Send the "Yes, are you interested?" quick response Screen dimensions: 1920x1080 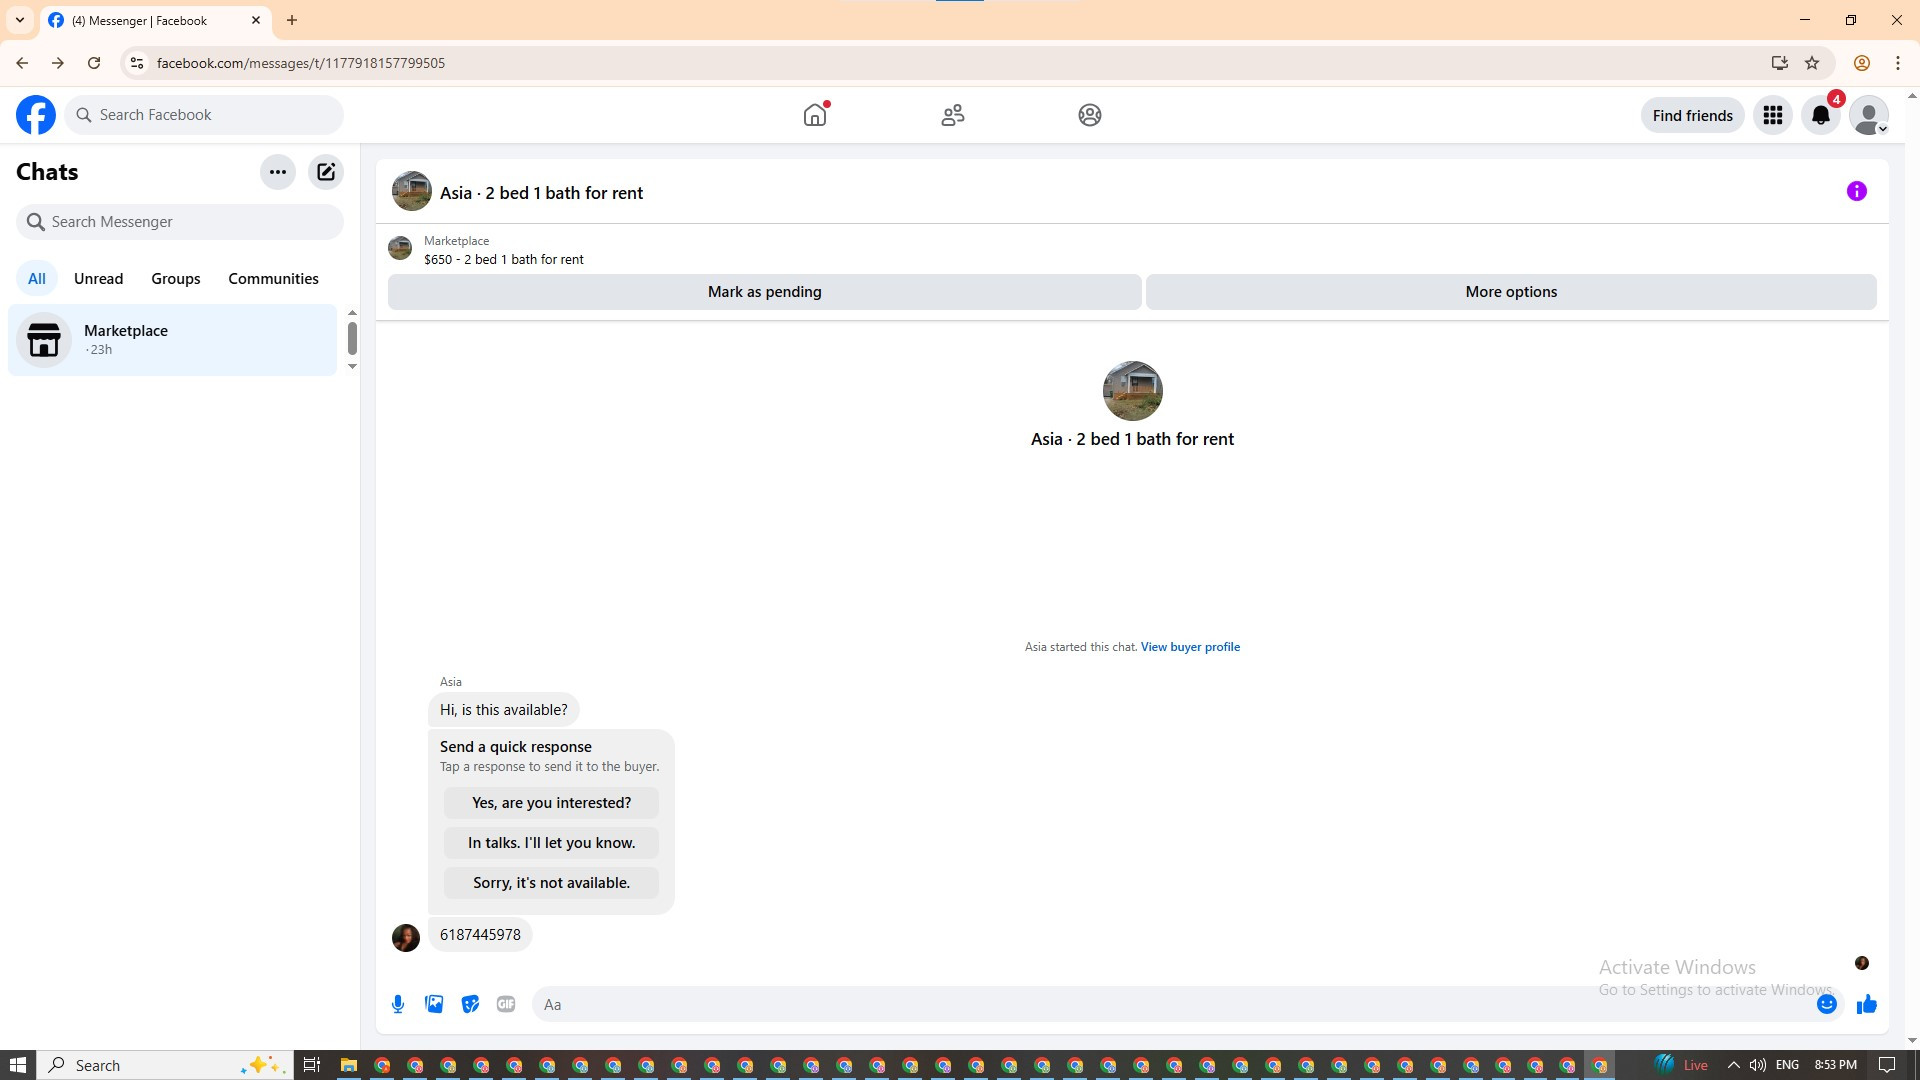coord(551,803)
